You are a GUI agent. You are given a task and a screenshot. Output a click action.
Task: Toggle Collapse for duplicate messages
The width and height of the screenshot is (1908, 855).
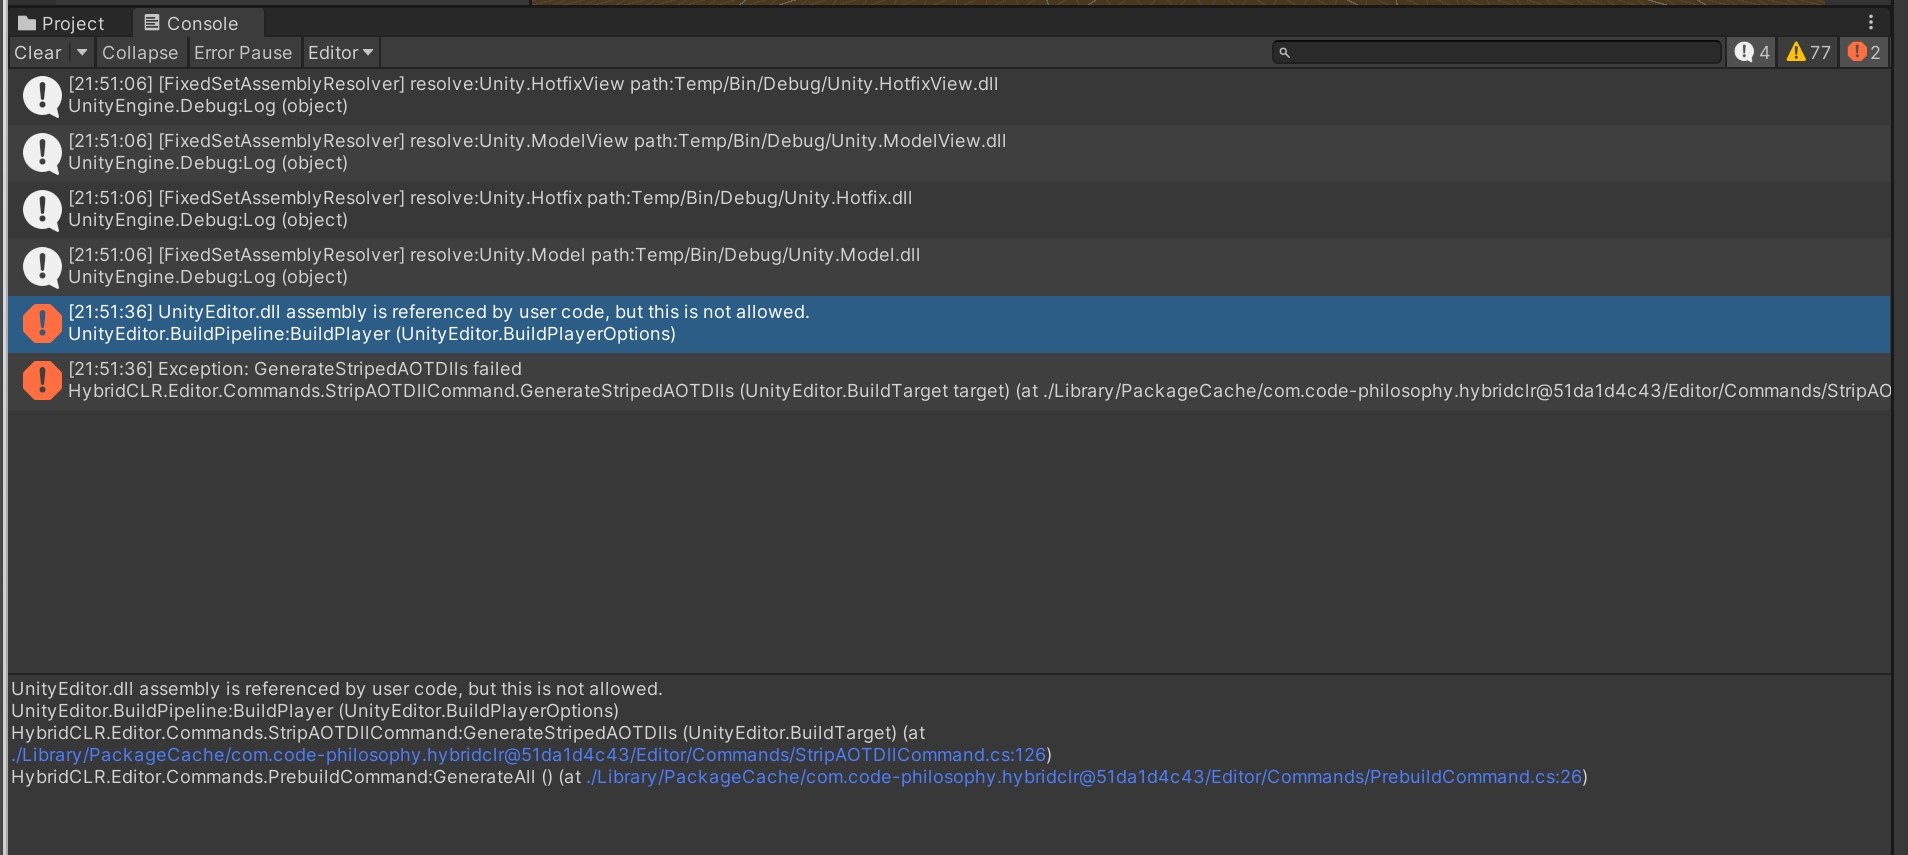(x=140, y=53)
